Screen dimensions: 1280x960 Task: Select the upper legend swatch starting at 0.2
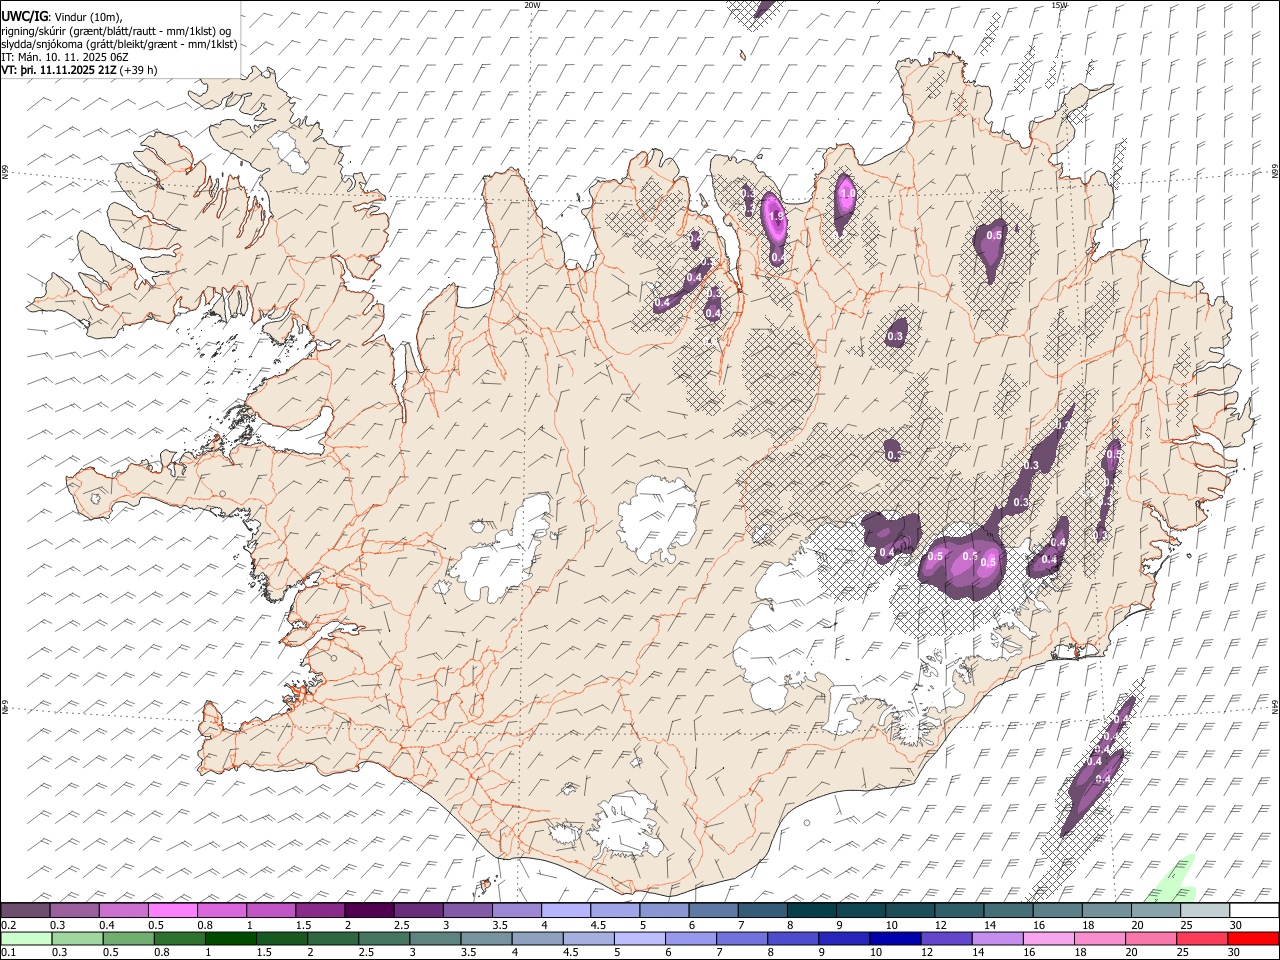[x=25, y=911]
